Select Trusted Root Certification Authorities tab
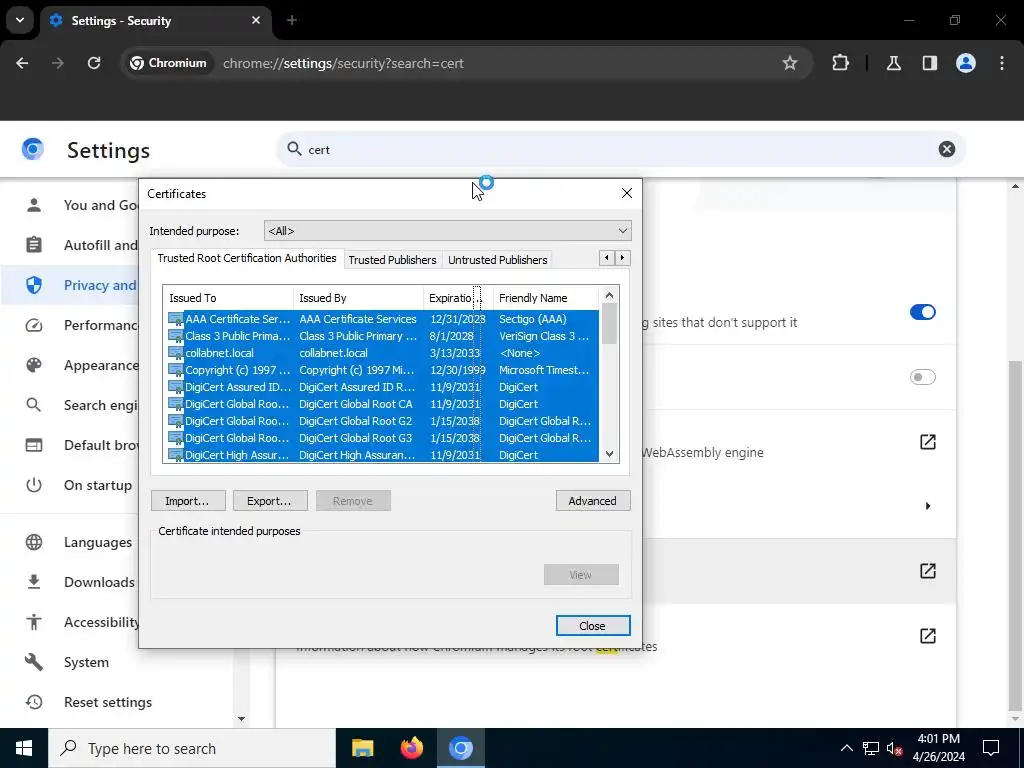 tap(247, 258)
